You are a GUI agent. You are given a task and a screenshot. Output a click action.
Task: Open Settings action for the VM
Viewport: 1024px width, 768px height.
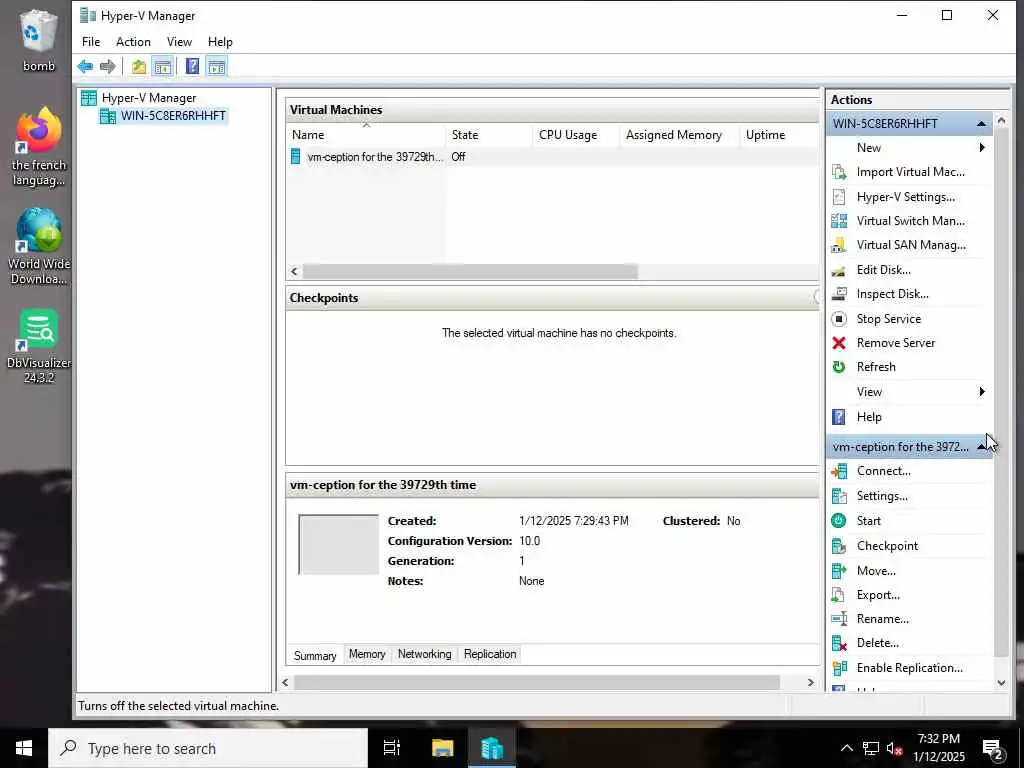[882, 496]
